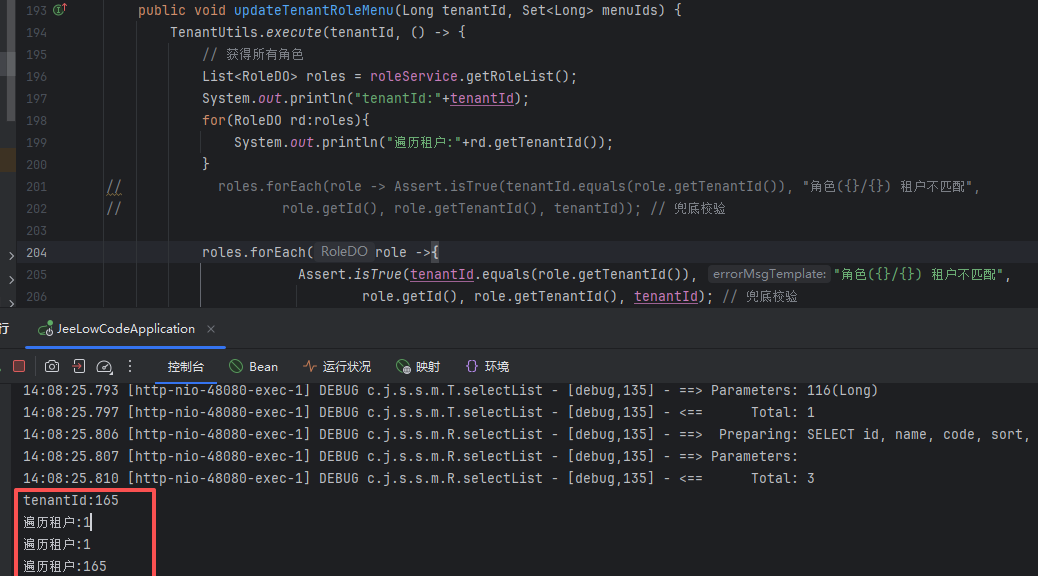Select the JeeLowCodeApplication run configuration tab
The height and width of the screenshot is (576, 1038).
[x=125, y=329]
